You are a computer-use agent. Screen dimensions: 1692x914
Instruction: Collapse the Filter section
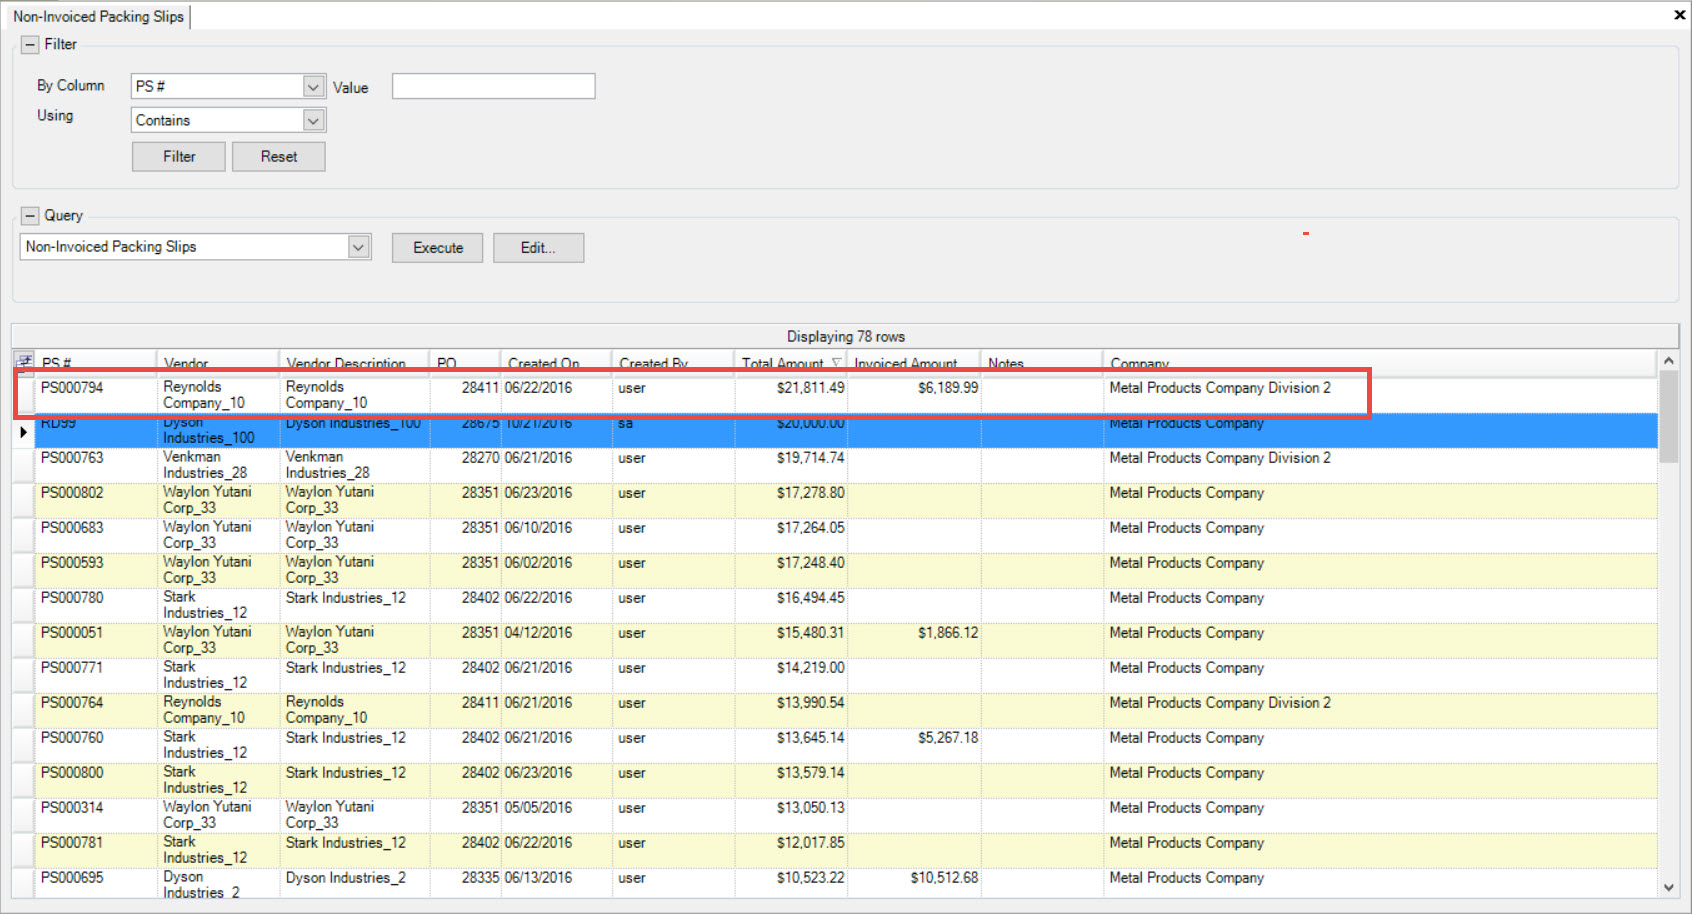coord(30,44)
